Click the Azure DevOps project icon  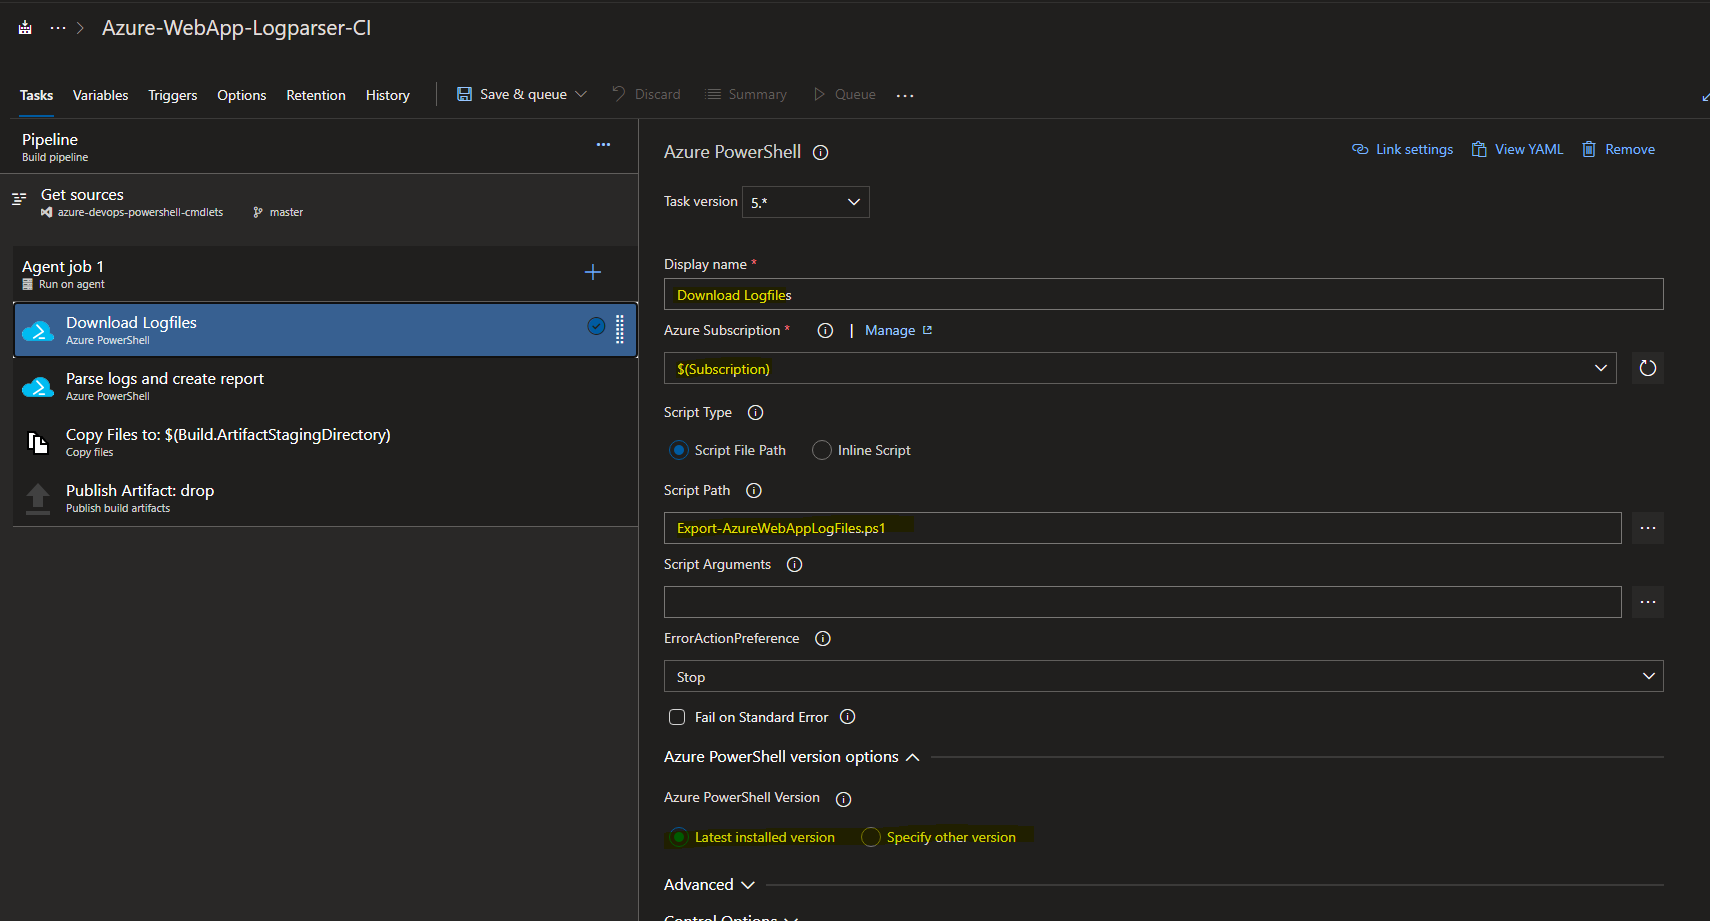coord(25,28)
